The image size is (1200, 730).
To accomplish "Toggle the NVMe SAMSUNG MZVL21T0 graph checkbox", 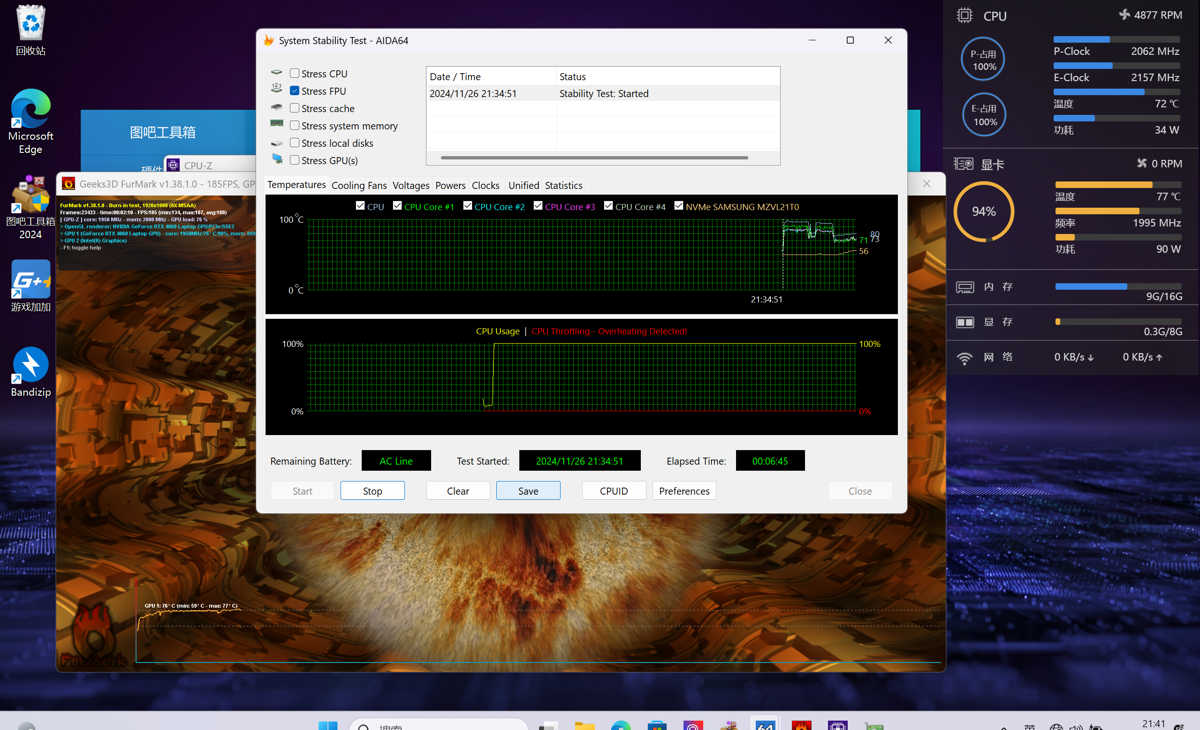I will tap(678, 206).
